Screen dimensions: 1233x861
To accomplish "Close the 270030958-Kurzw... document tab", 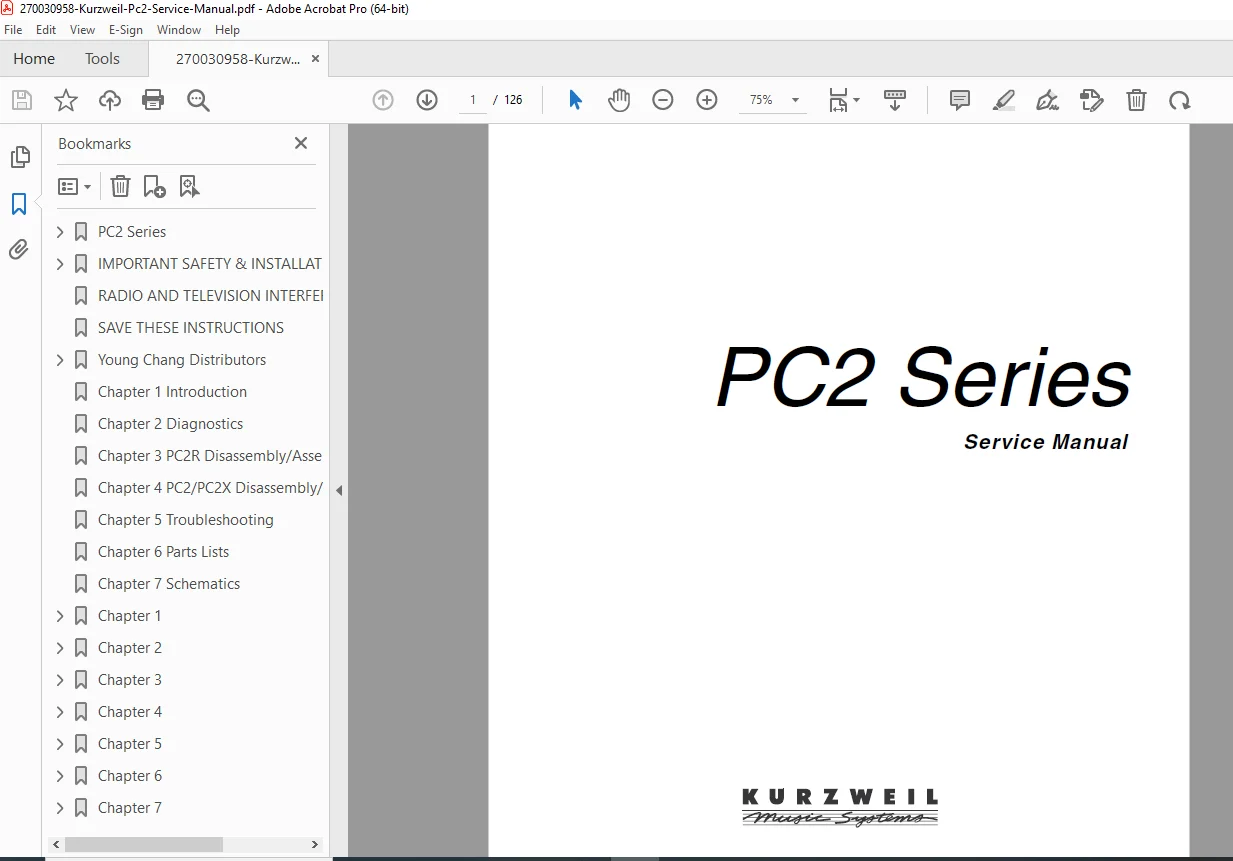I will click(315, 59).
